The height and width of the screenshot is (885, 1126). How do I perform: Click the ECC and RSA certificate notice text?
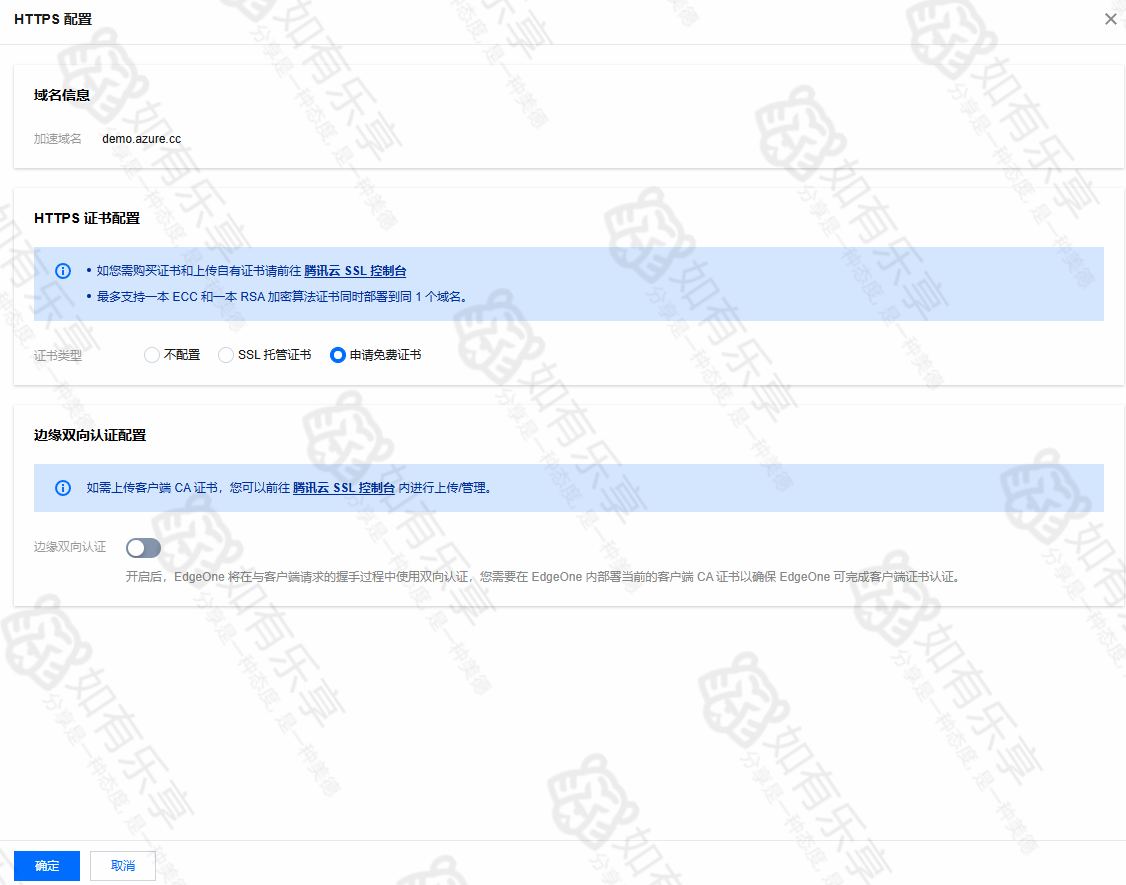(282, 297)
